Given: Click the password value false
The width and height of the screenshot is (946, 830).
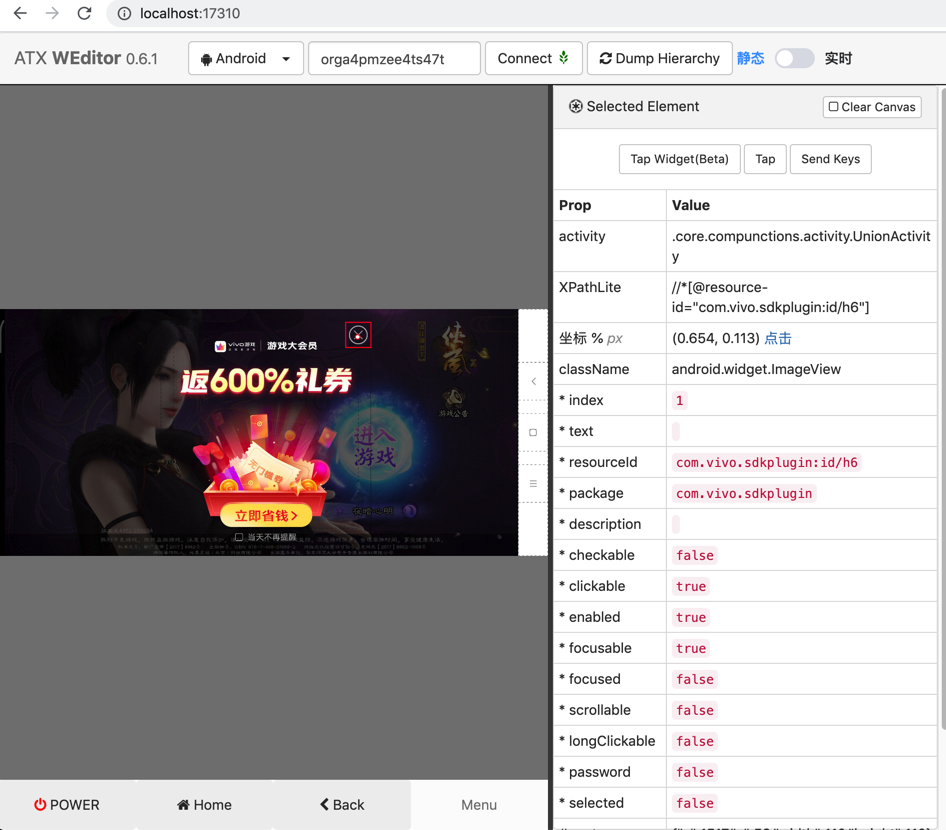Looking at the screenshot, I should point(694,772).
